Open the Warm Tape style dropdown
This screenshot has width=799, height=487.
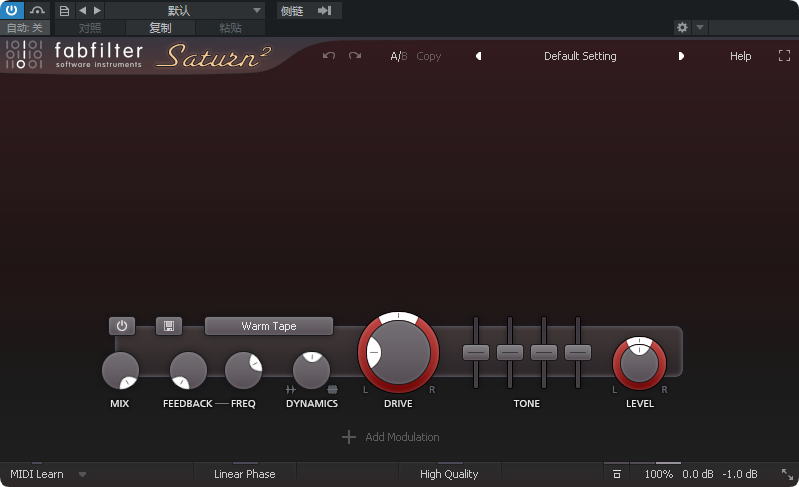click(x=269, y=326)
